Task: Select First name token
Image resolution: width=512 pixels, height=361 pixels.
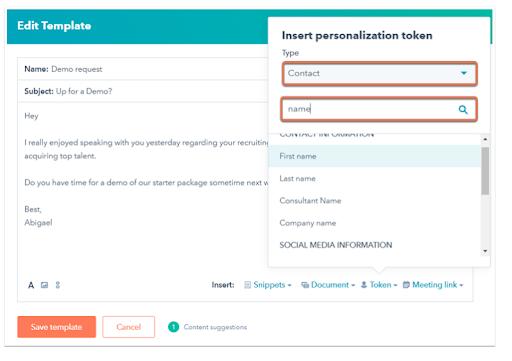Action: tap(375, 156)
